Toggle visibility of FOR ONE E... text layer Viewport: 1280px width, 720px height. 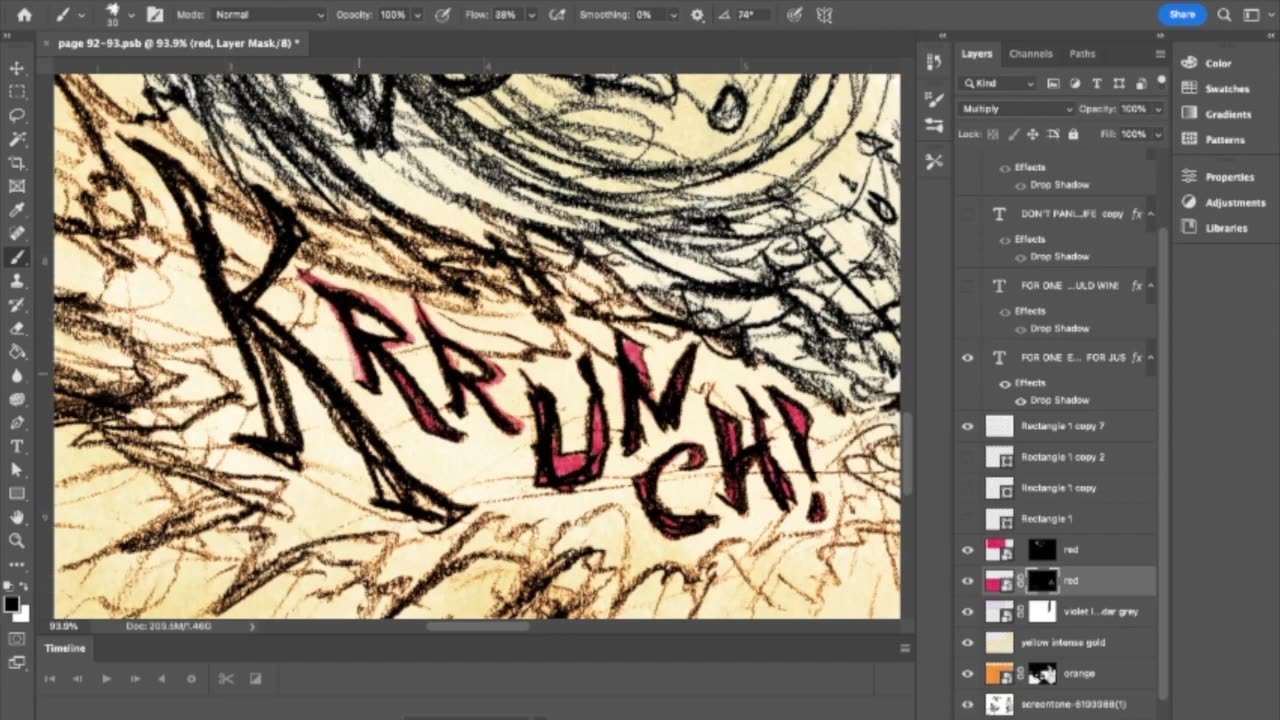[x=967, y=357]
